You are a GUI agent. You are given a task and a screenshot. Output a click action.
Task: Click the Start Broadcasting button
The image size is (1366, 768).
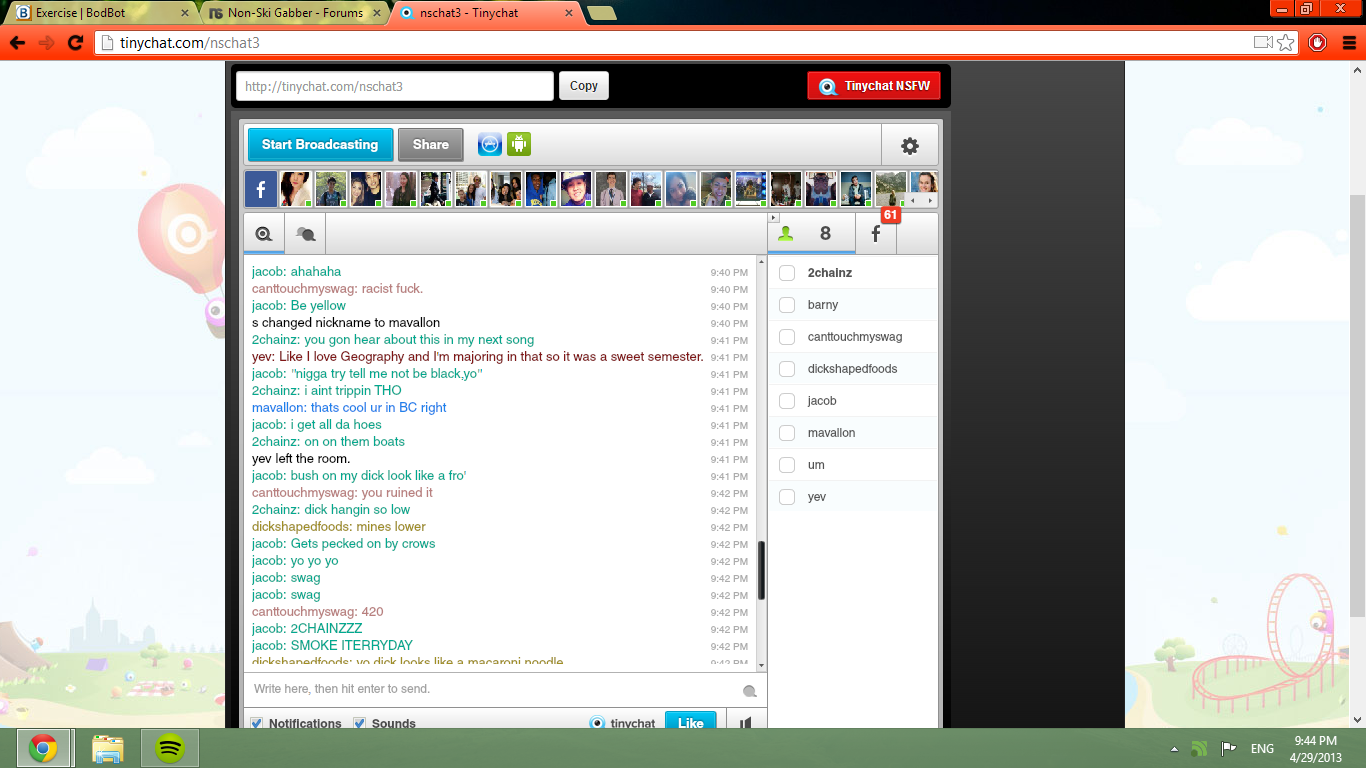click(319, 144)
